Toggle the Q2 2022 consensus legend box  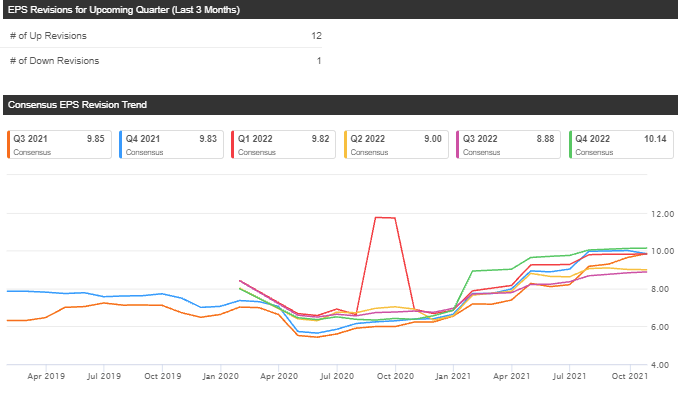click(394, 144)
